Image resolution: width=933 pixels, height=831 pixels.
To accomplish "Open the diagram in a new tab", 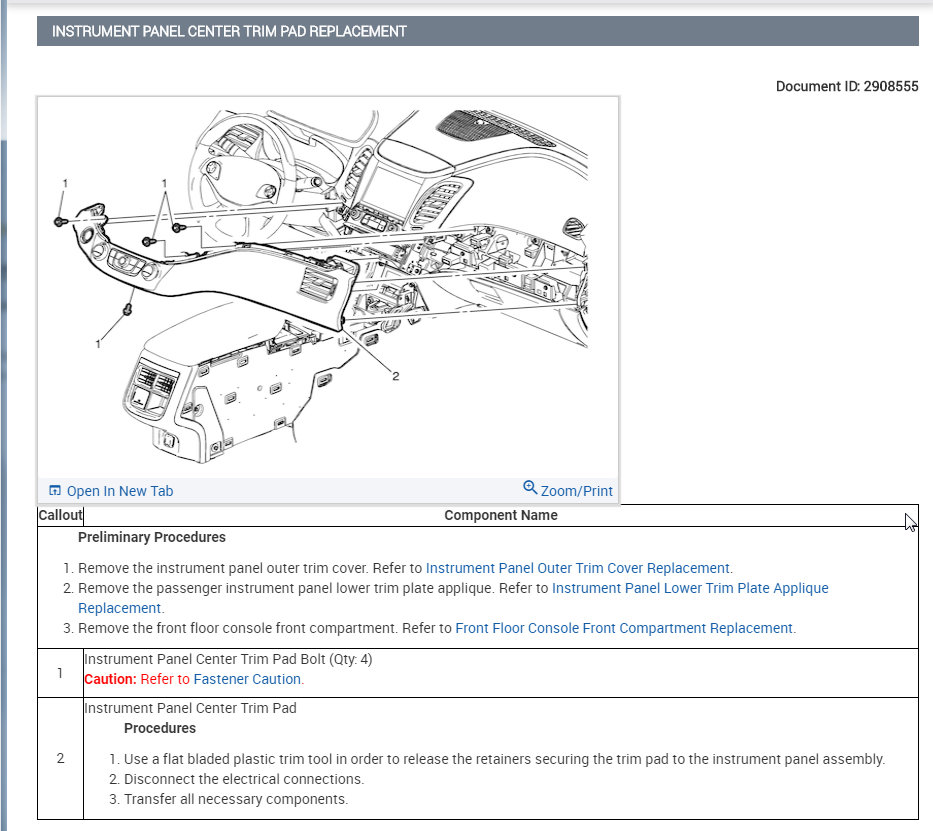I will (118, 490).
